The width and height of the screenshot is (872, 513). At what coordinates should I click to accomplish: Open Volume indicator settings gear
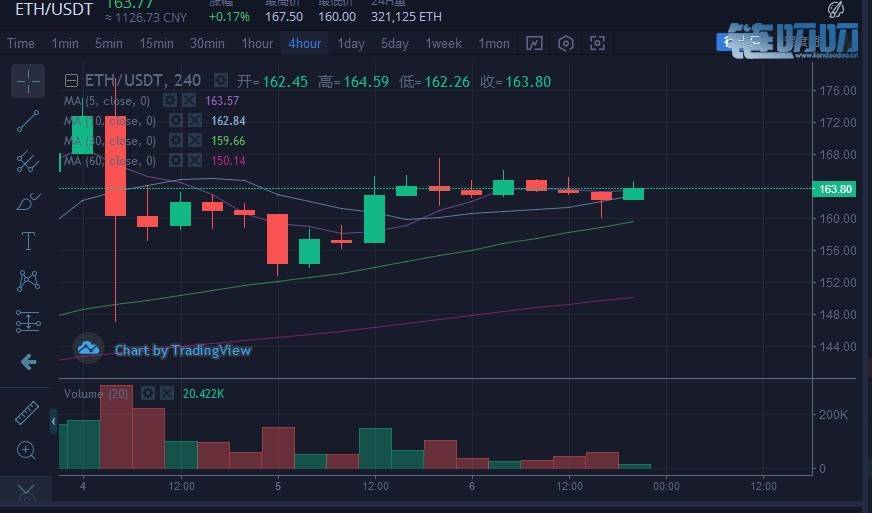click(x=148, y=393)
